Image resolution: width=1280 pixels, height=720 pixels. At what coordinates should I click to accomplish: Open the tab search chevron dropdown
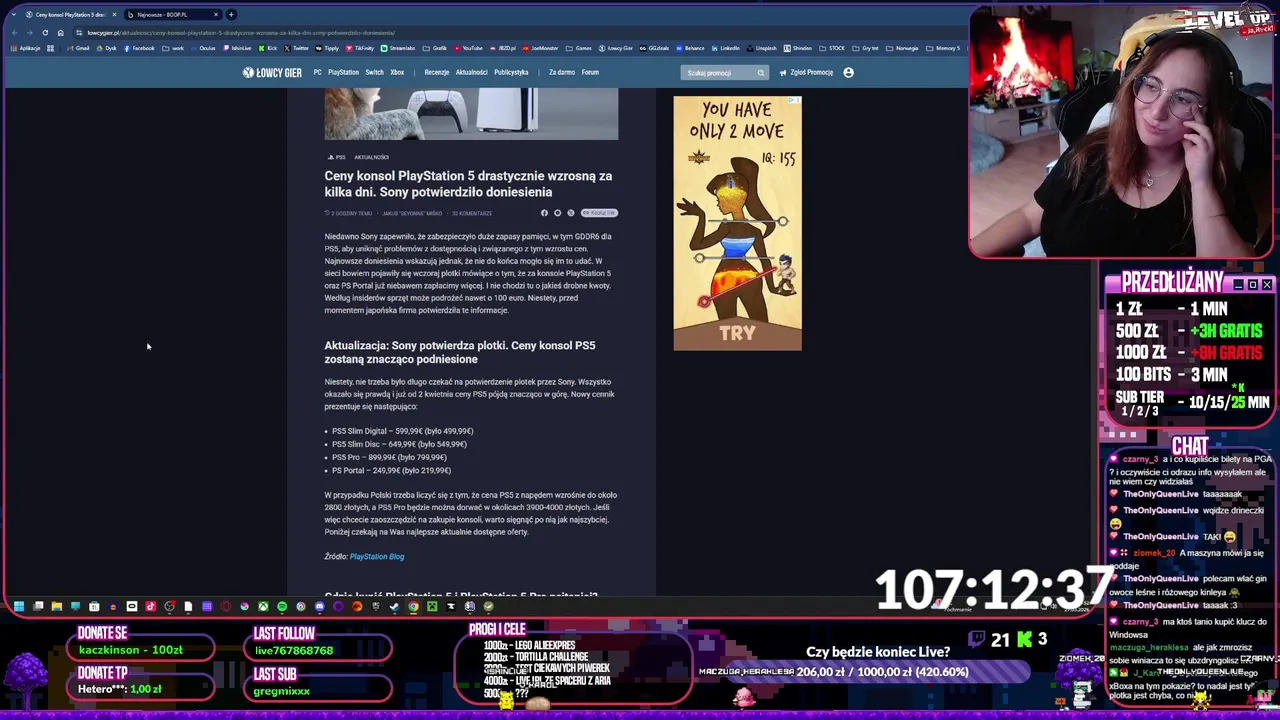[13, 14]
